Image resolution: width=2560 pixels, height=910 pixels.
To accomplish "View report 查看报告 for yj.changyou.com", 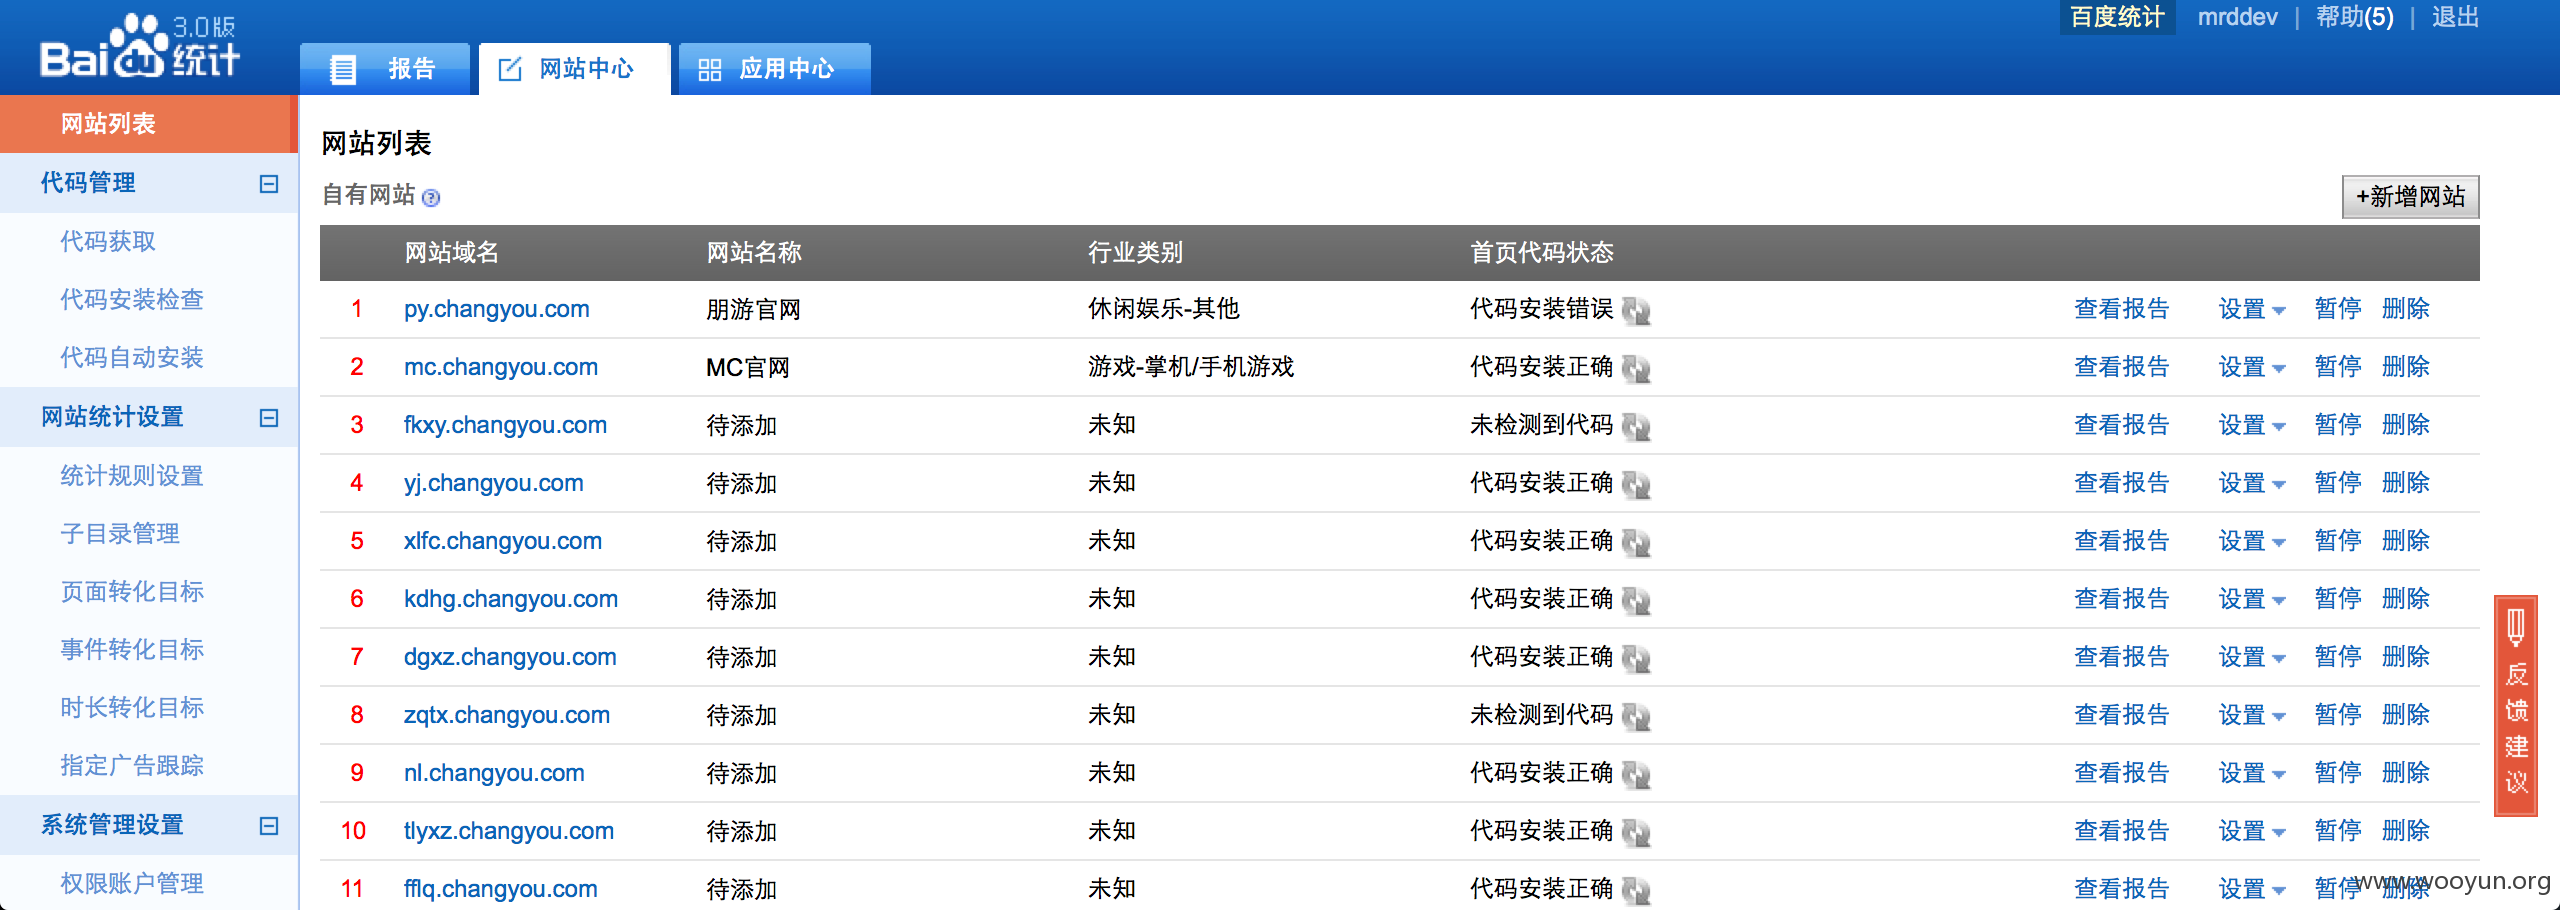I will pyautogui.click(x=2121, y=483).
